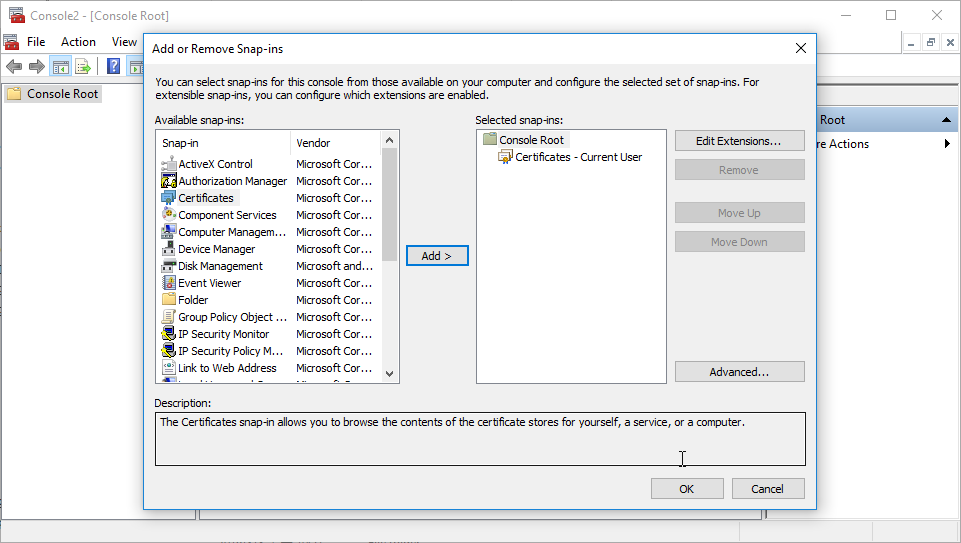This screenshot has height=543, width=961.
Task: Click the inner MDI restore button of the console
Action: click(930, 42)
